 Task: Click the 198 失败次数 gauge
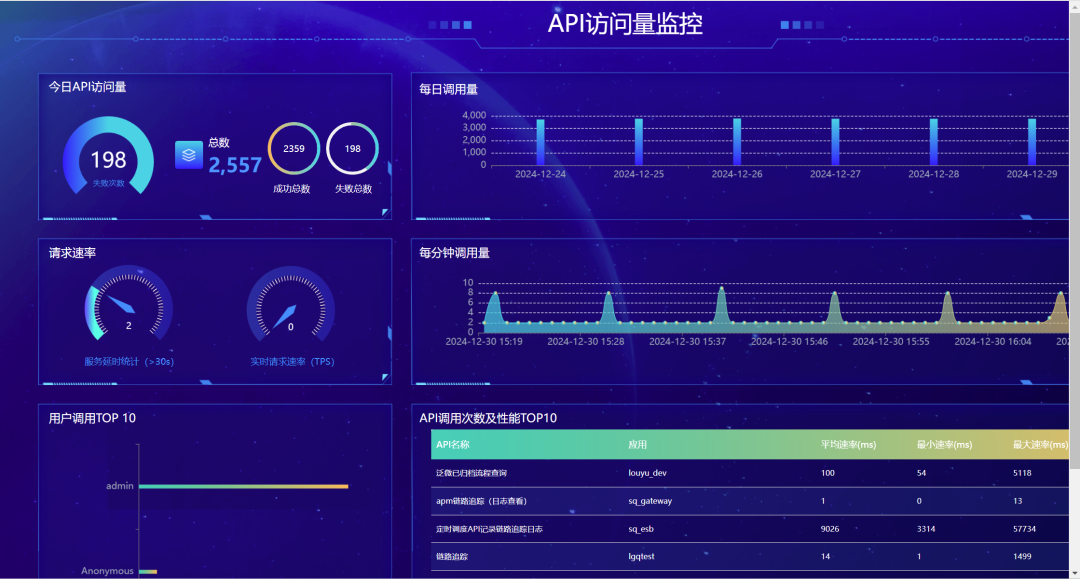point(108,159)
